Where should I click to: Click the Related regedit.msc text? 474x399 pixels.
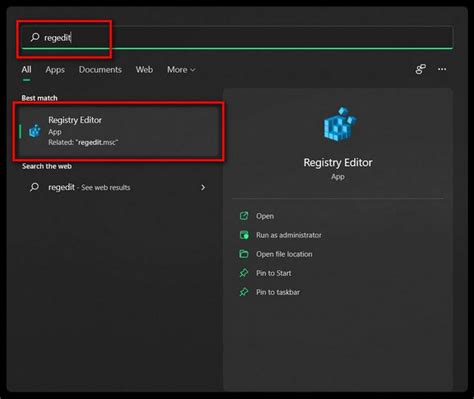(x=83, y=142)
